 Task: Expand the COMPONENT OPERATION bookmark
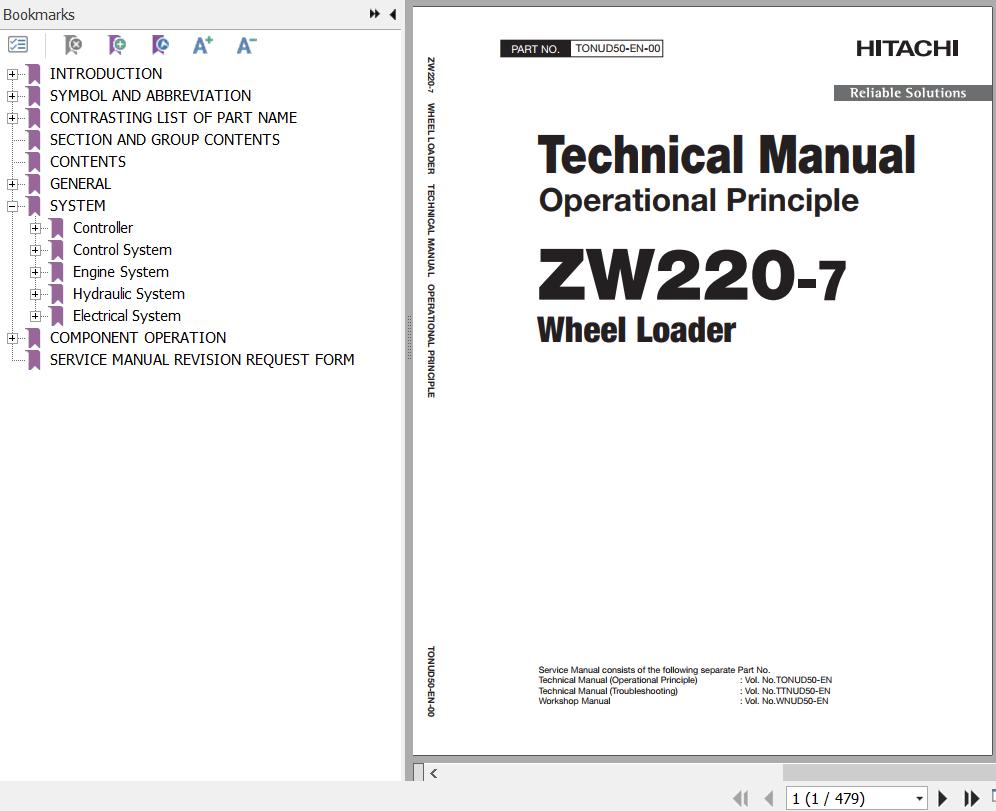coord(12,338)
